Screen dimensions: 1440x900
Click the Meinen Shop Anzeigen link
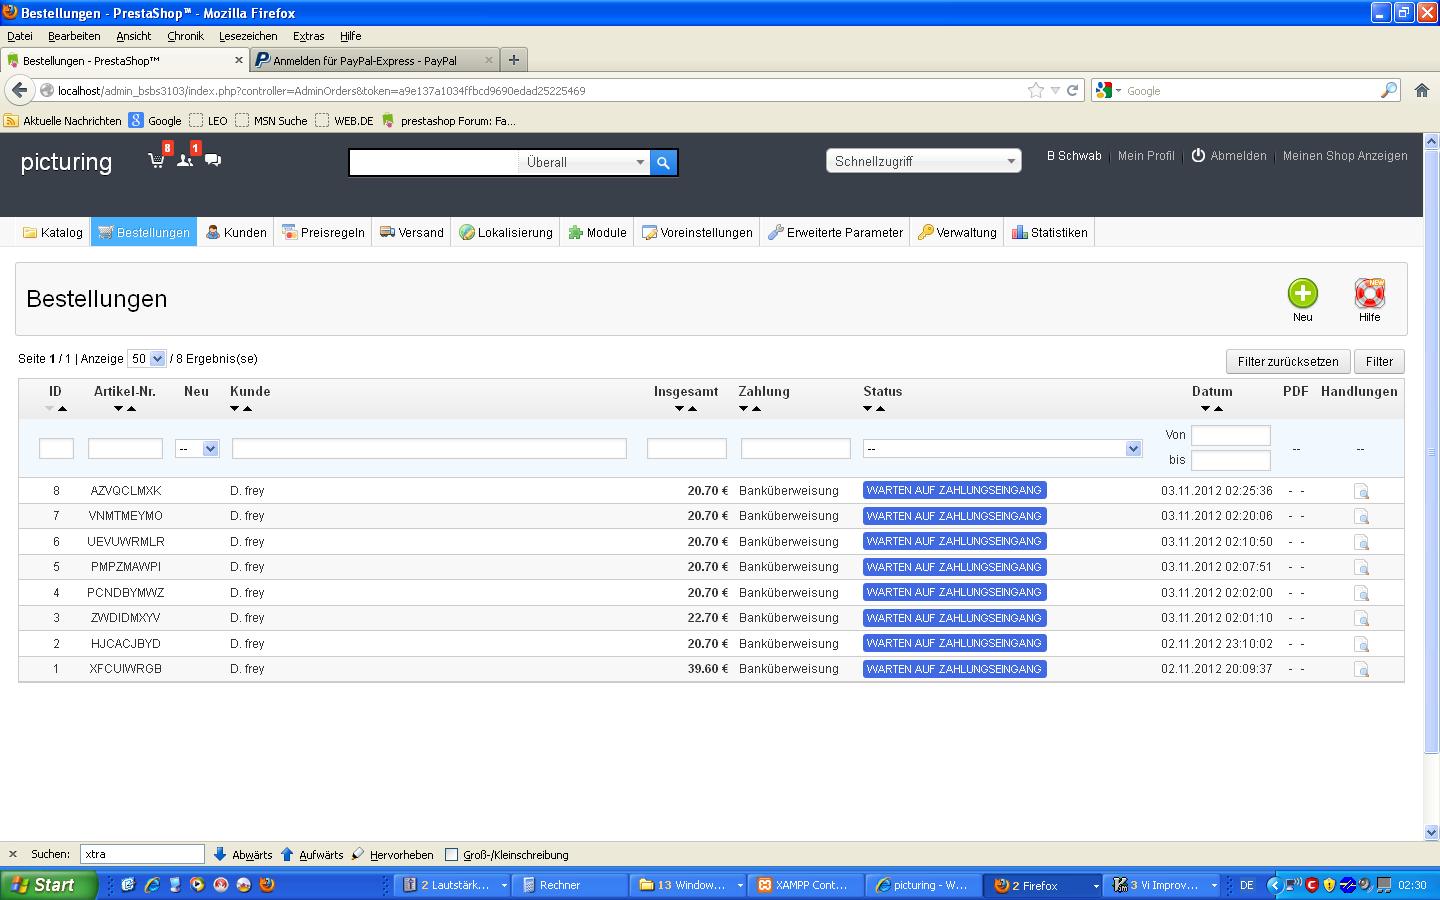pos(1345,156)
